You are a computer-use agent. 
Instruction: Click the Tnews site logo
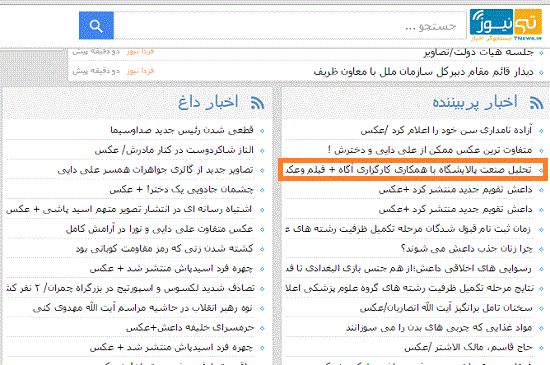(506, 25)
